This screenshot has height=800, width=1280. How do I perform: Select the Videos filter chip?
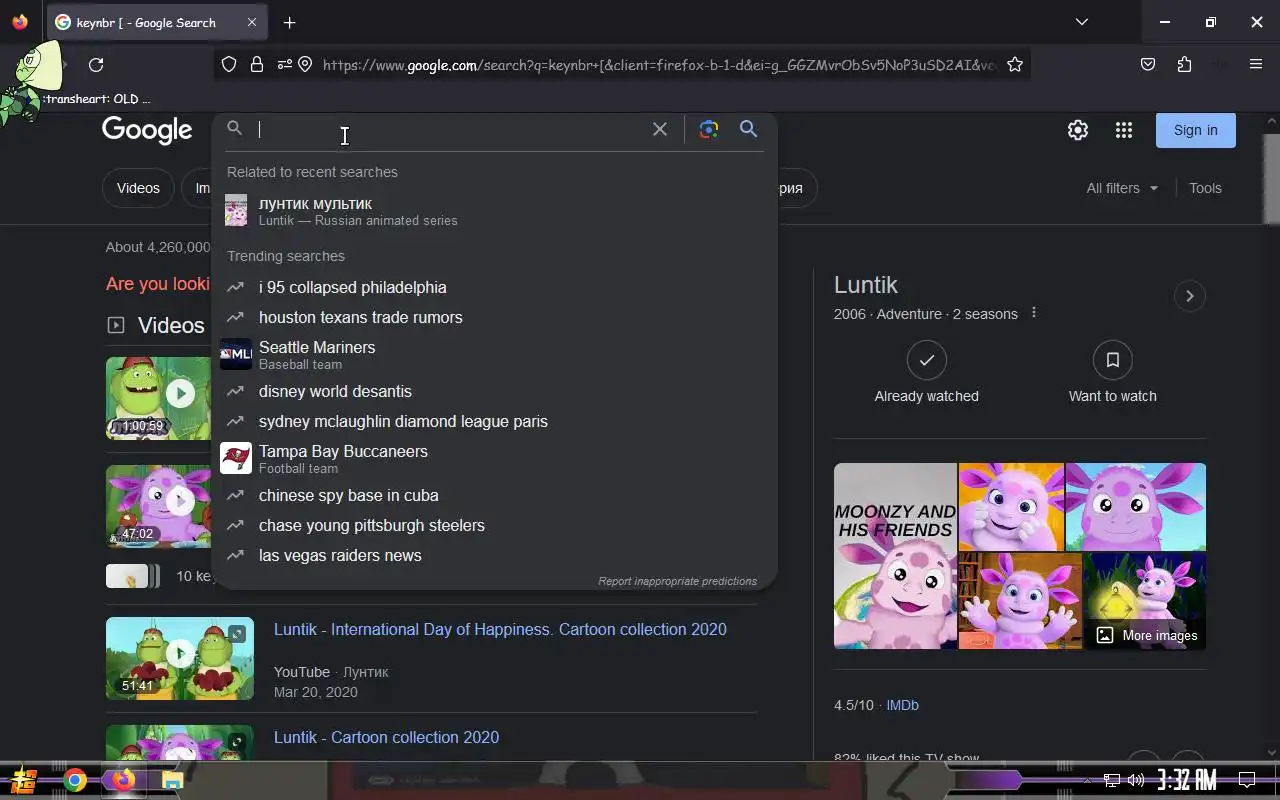click(x=138, y=188)
